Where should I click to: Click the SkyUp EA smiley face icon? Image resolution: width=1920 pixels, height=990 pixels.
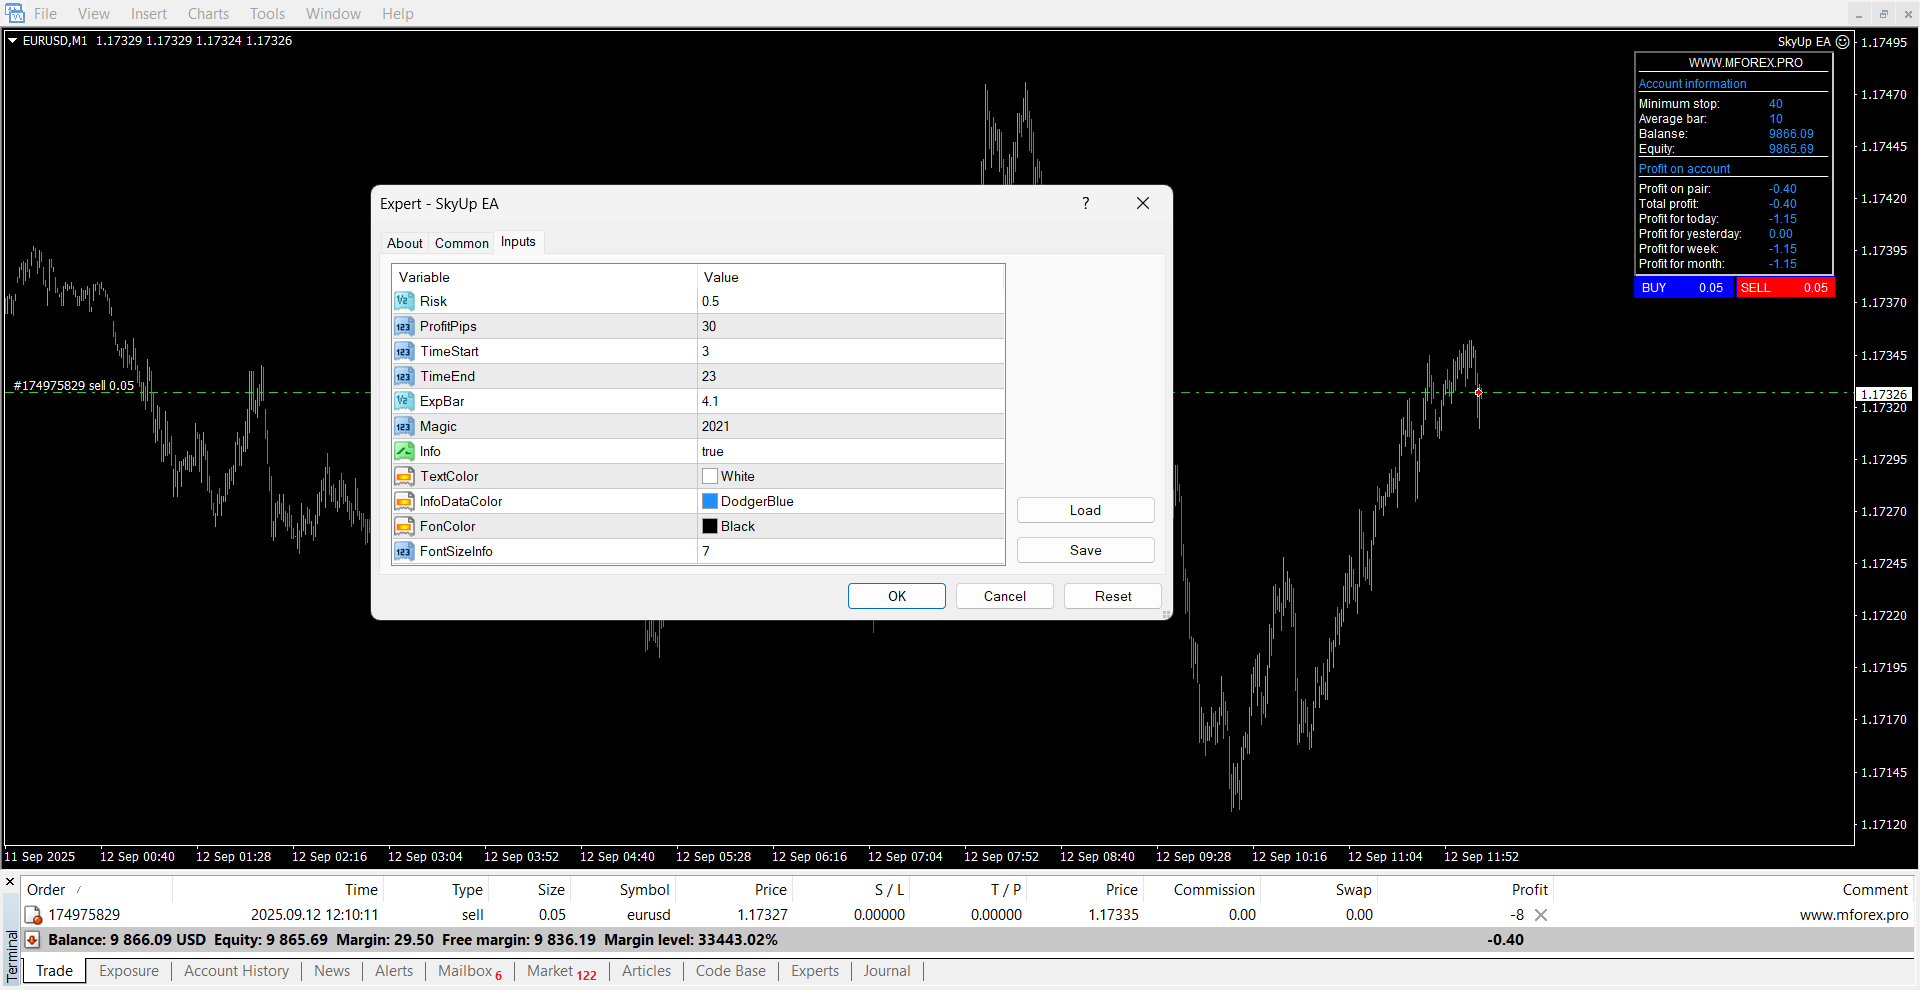(1843, 42)
